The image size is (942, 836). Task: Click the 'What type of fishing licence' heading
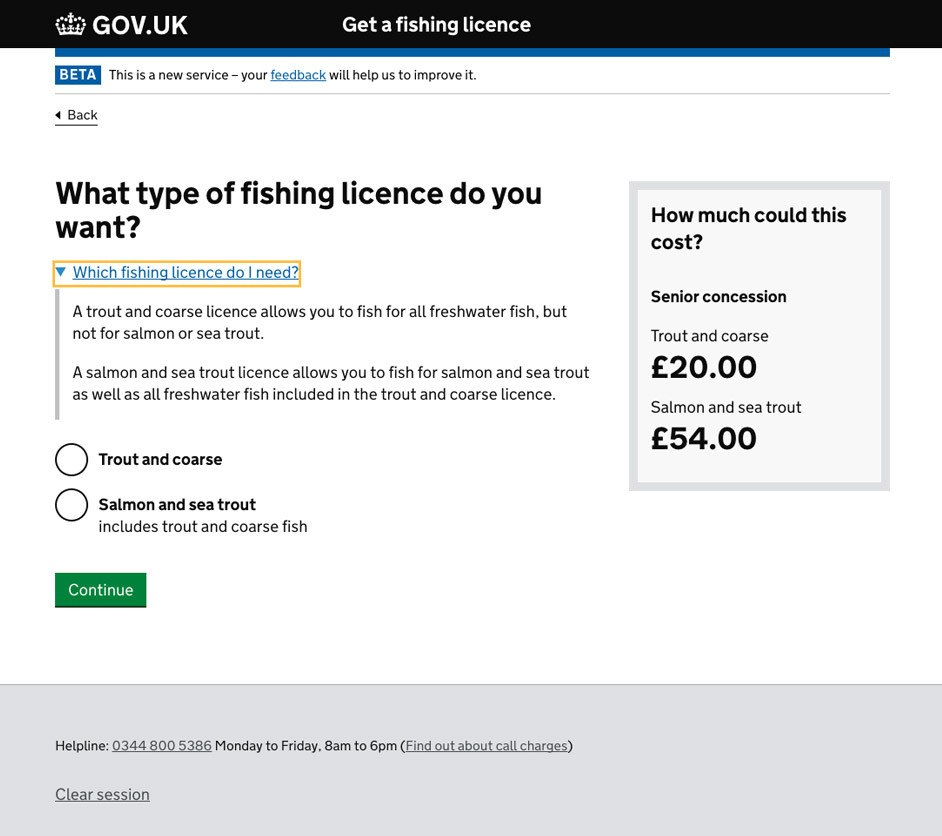tap(297, 212)
